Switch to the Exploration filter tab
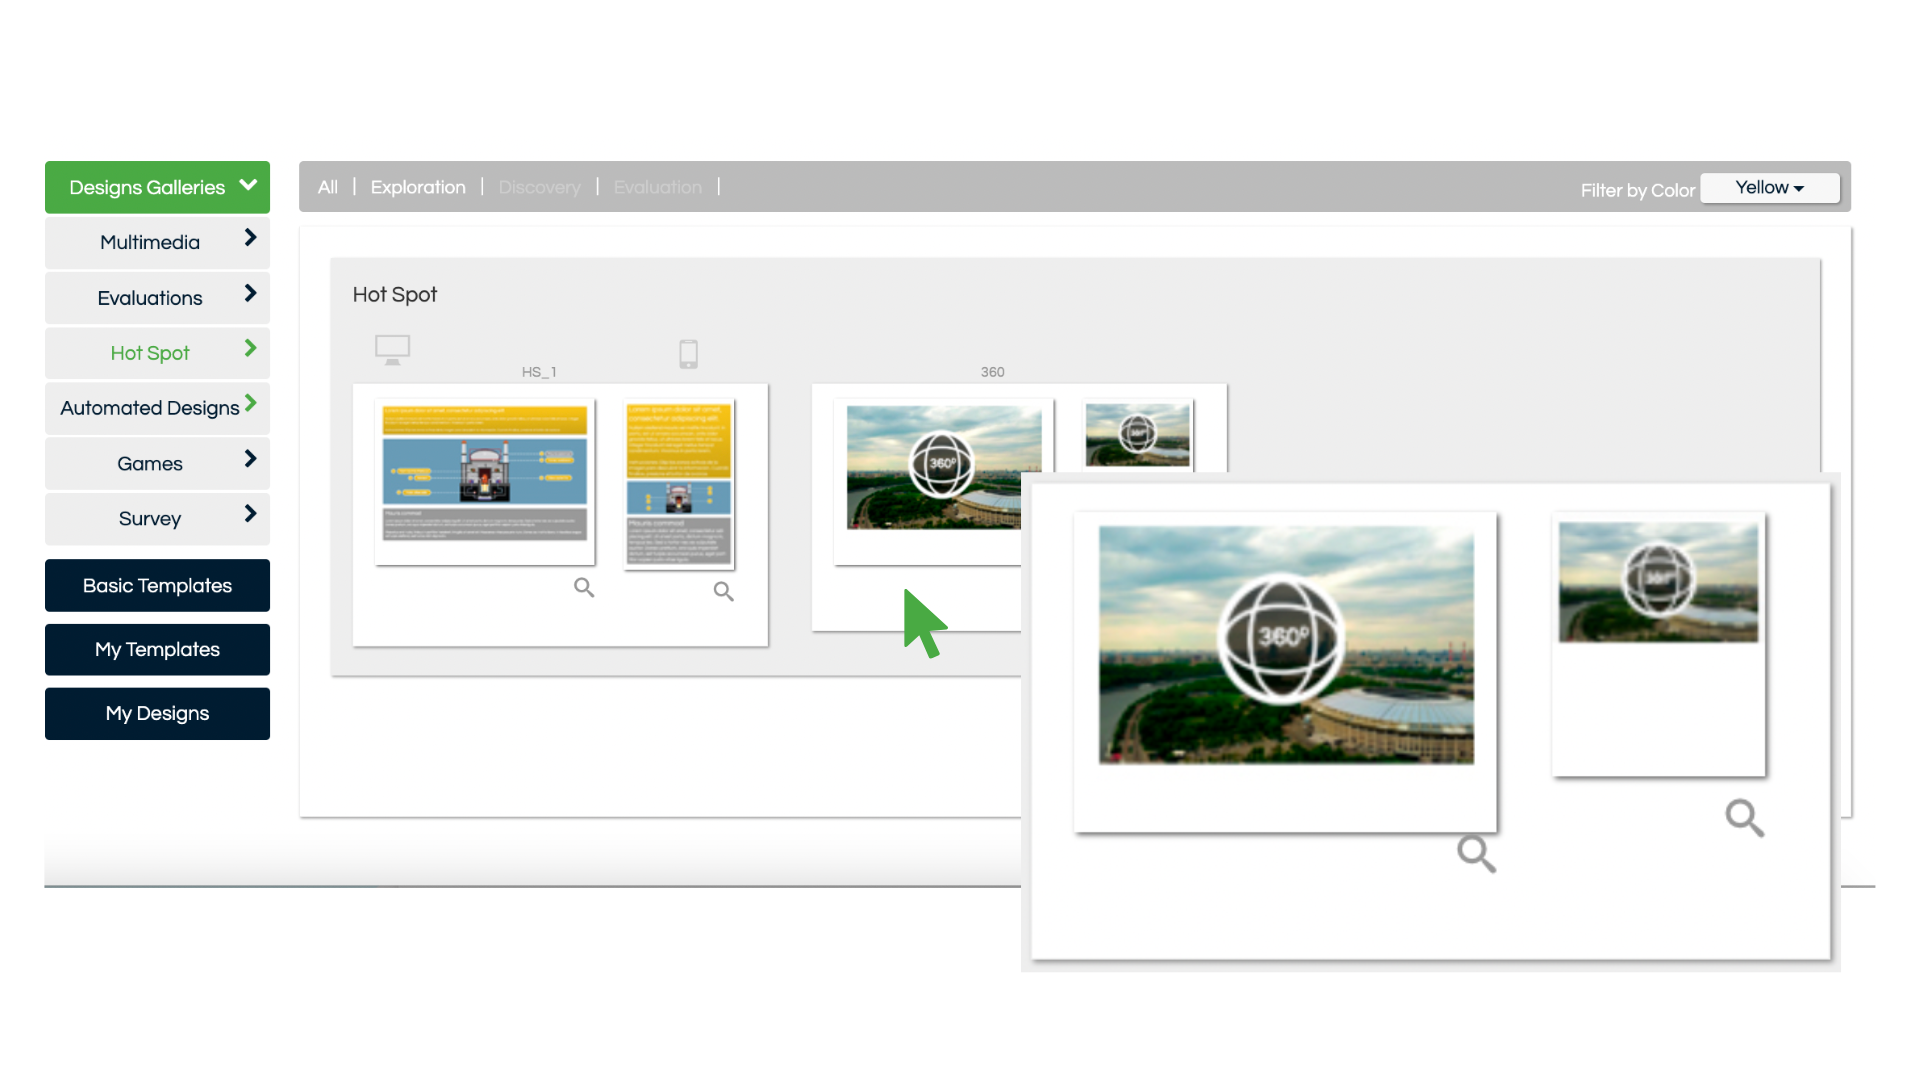 pyautogui.click(x=418, y=187)
